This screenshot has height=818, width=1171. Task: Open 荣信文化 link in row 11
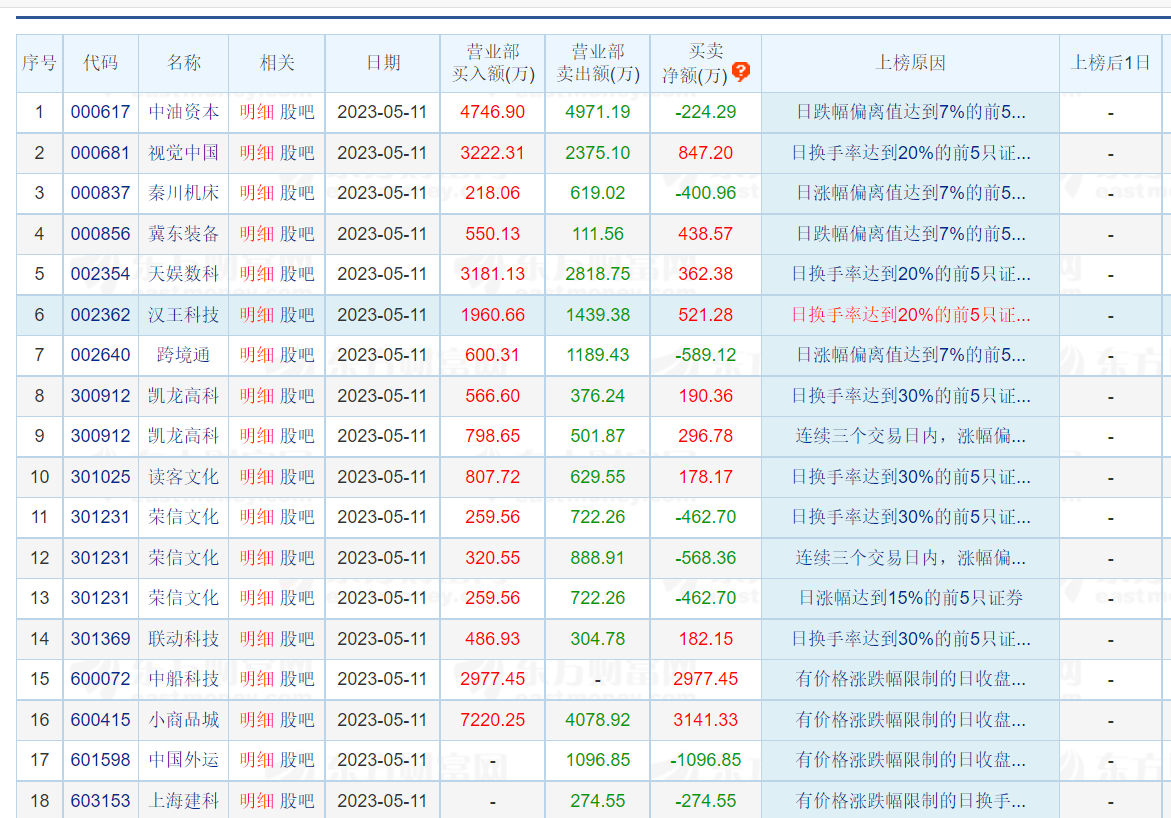tap(184, 517)
